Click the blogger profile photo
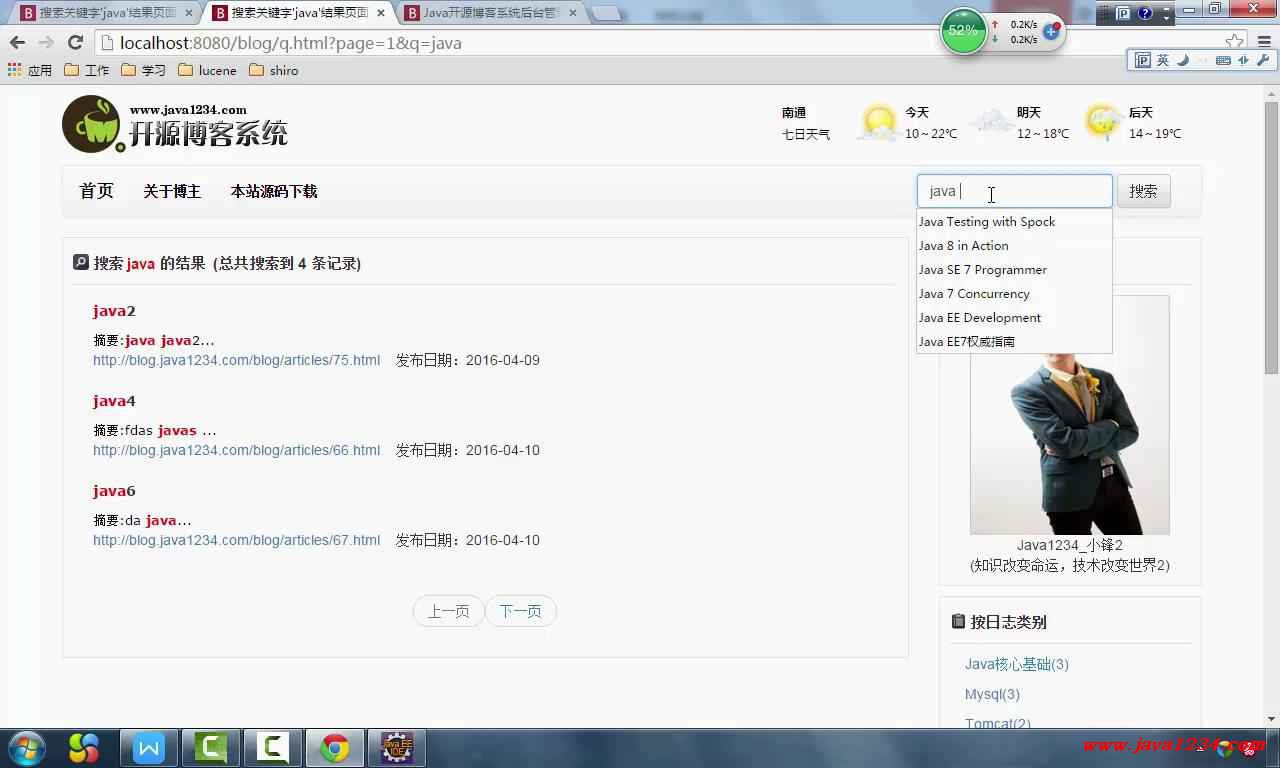Screen dimensions: 1280x768 pyautogui.click(x=1069, y=414)
